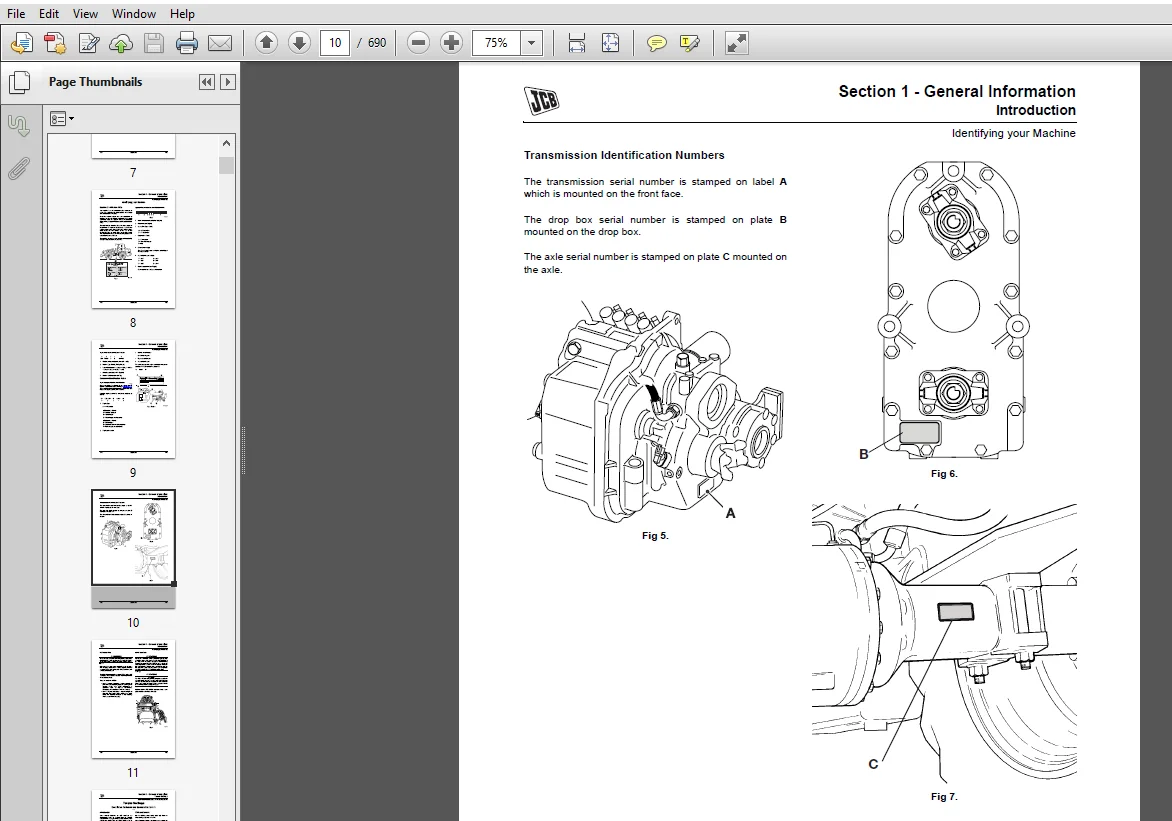Open the Bookmarks panel icon
The width and height of the screenshot is (1172, 821).
click(x=19, y=125)
